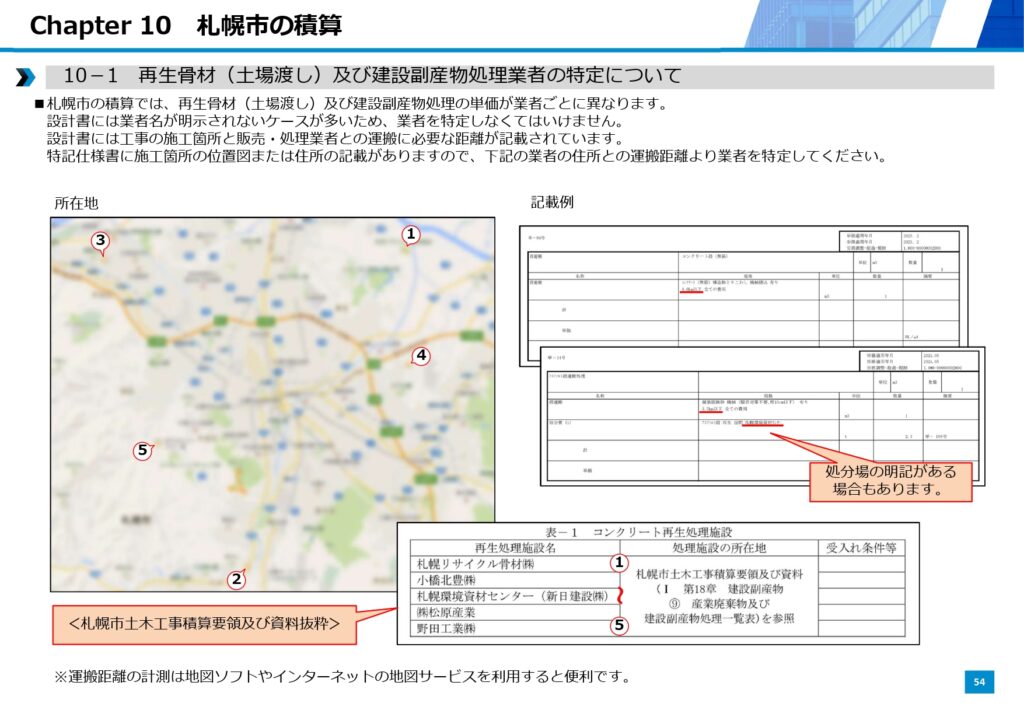This screenshot has height=724, width=1024.
Task: Click the 受入れ条件等 column header
Action: tap(862, 547)
